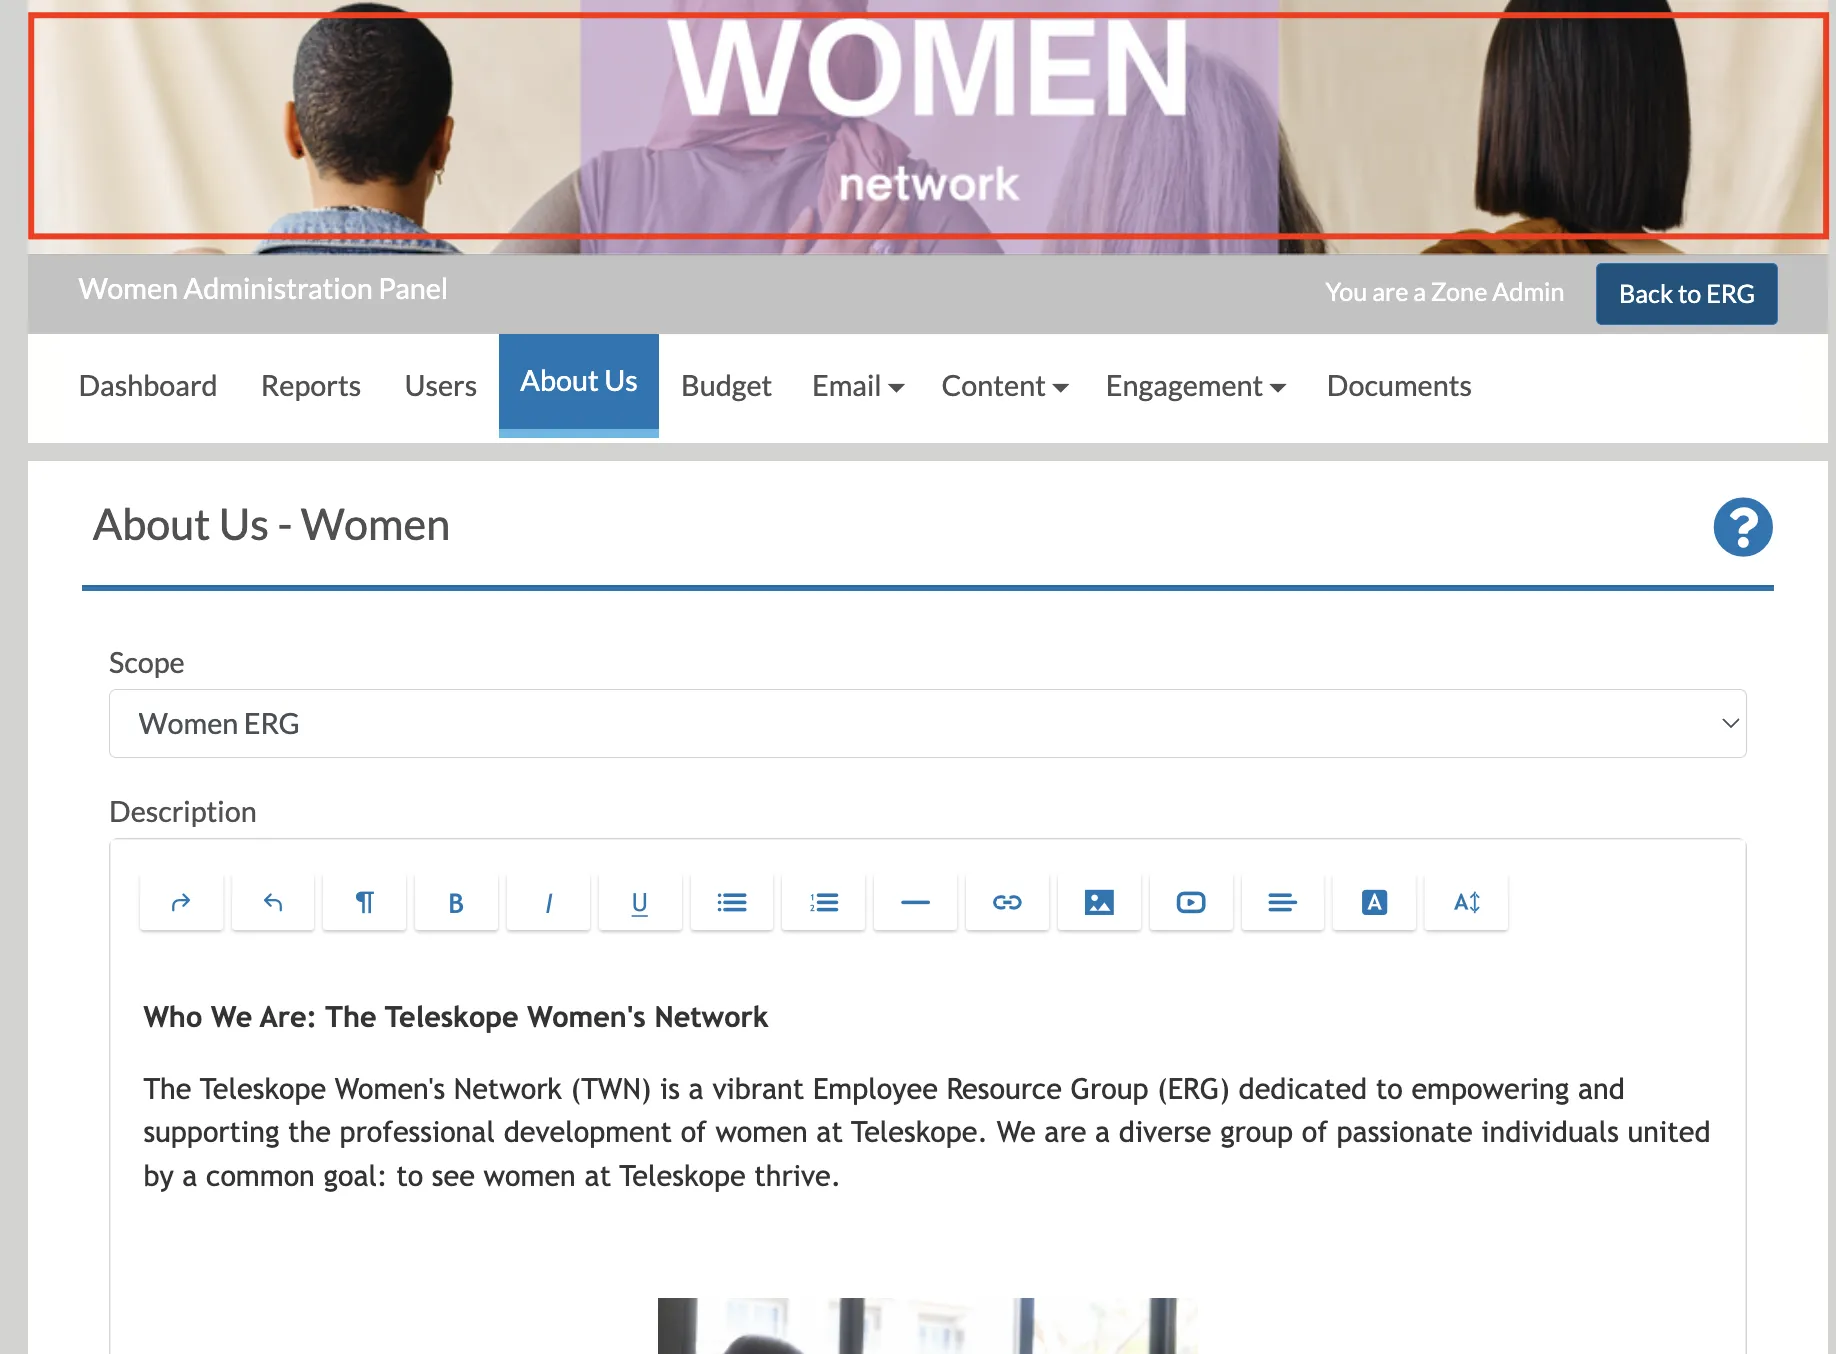Open the help question mark icon
The width and height of the screenshot is (1836, 1354).
(x=1743, y=526)
